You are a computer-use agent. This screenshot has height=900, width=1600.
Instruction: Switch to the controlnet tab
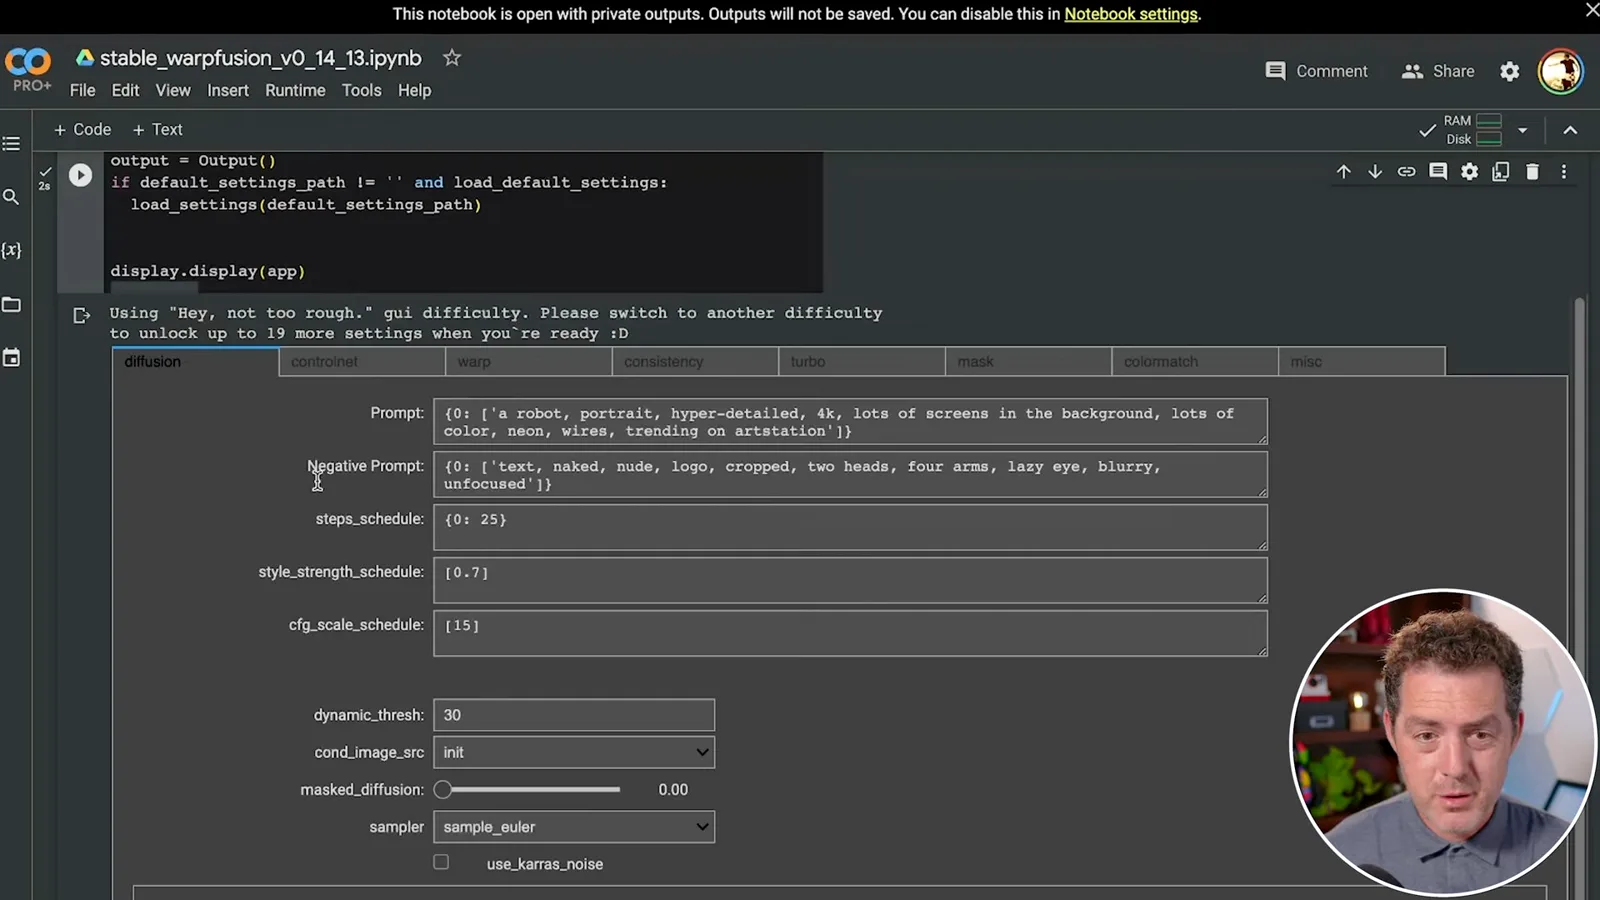[362, 361]
